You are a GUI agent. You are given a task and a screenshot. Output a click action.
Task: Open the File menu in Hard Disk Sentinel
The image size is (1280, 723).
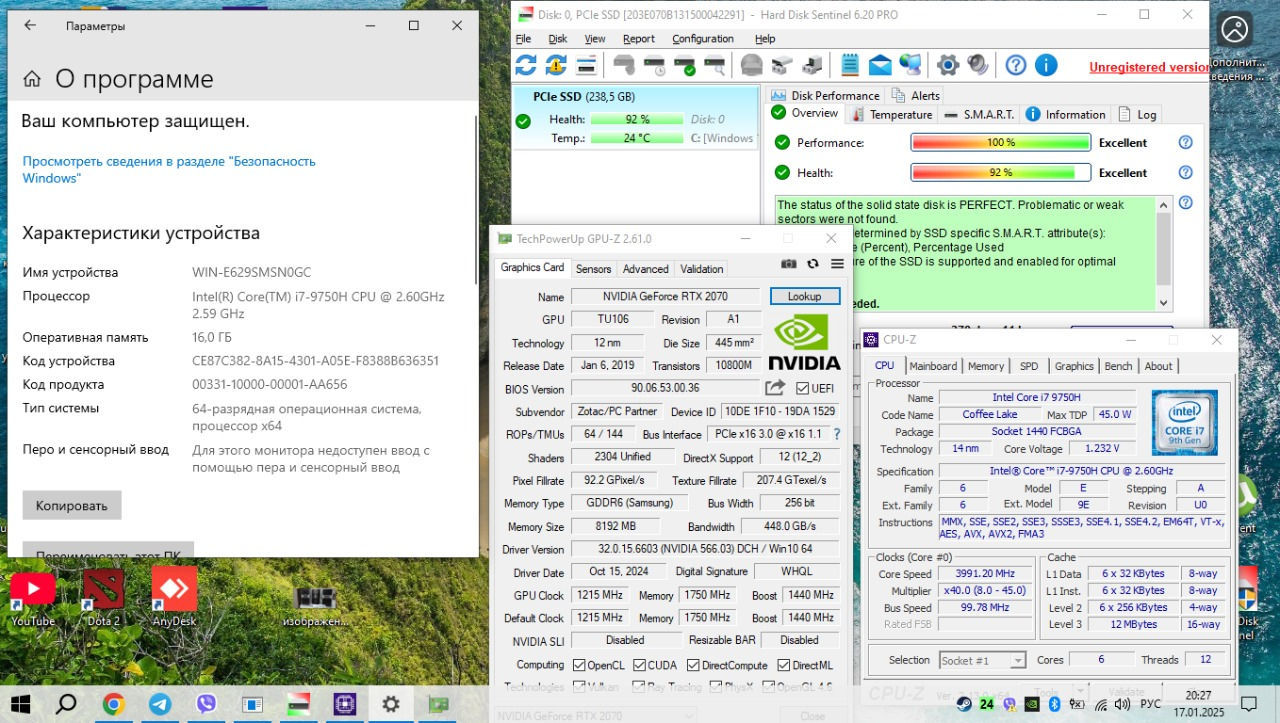pos(523,39)
